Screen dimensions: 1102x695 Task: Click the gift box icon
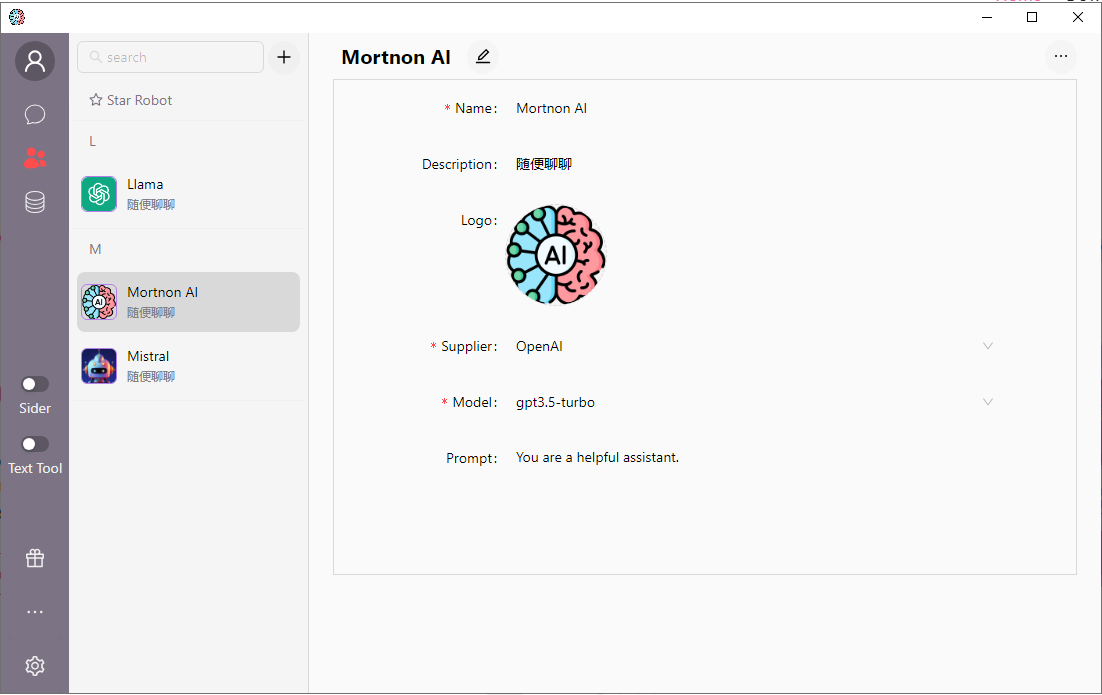[x=35, y=559]
